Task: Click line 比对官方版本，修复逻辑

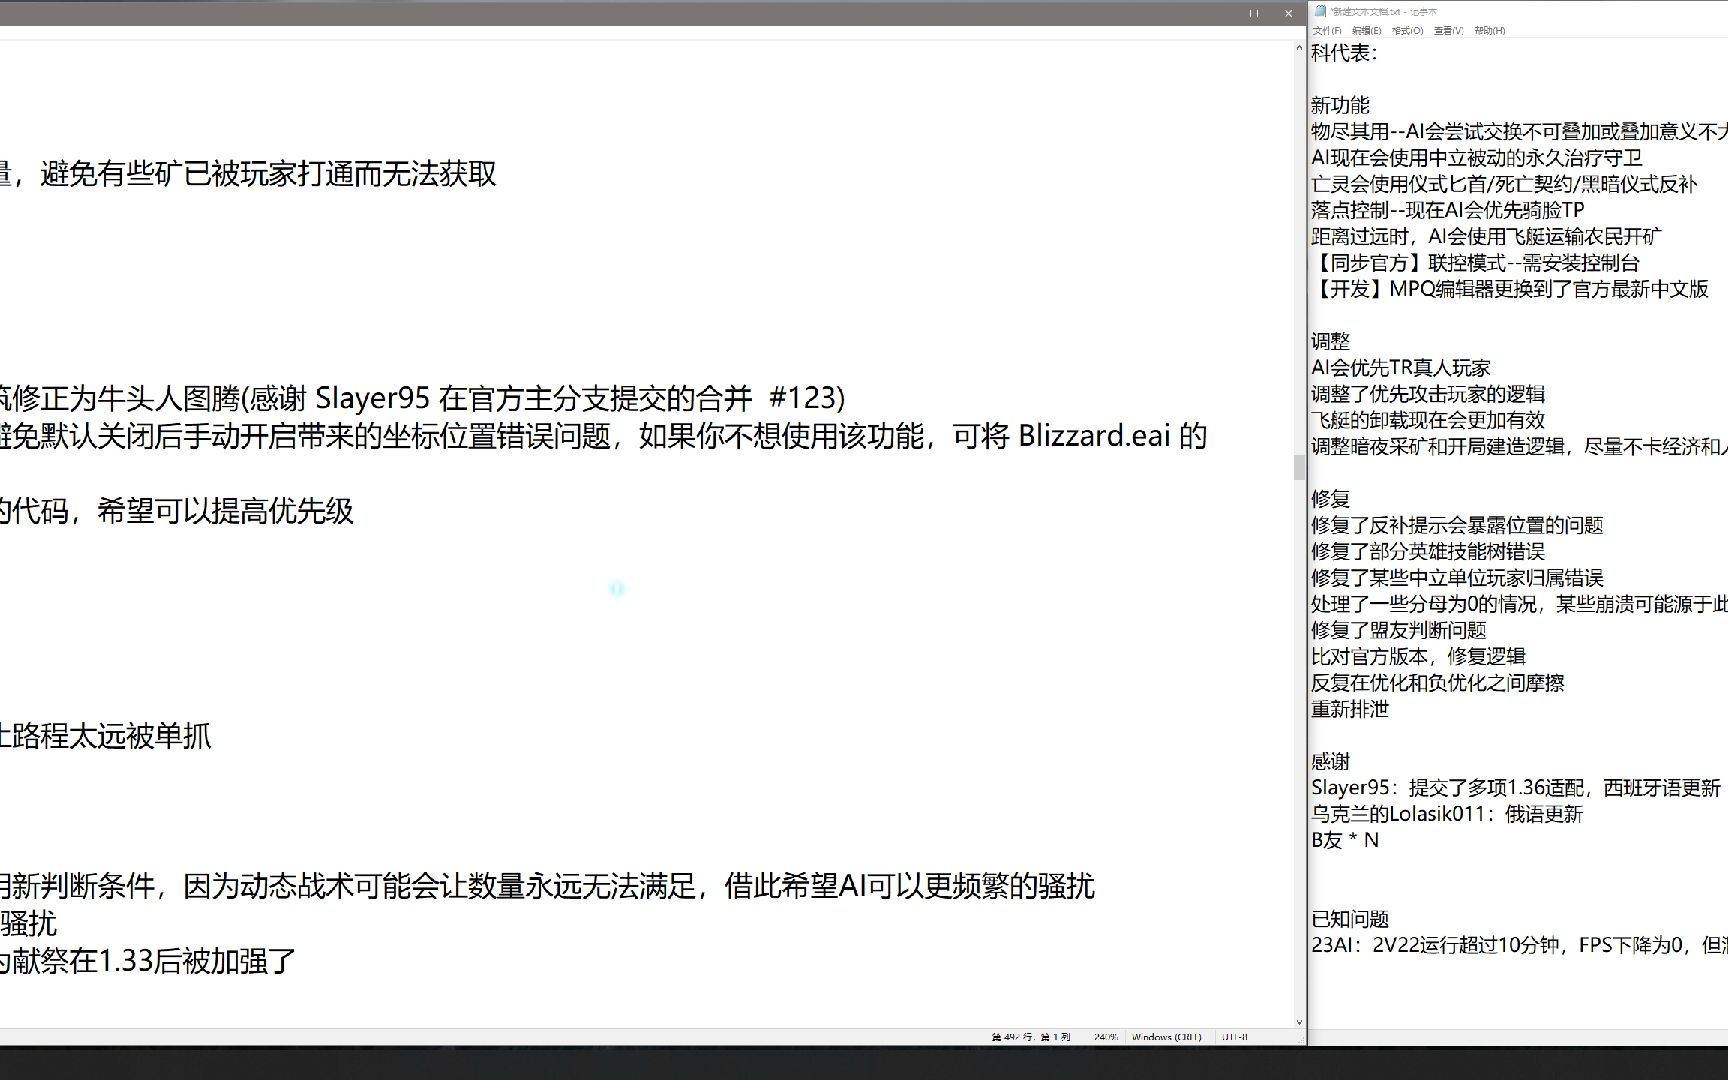Action: pos(1418,656)
